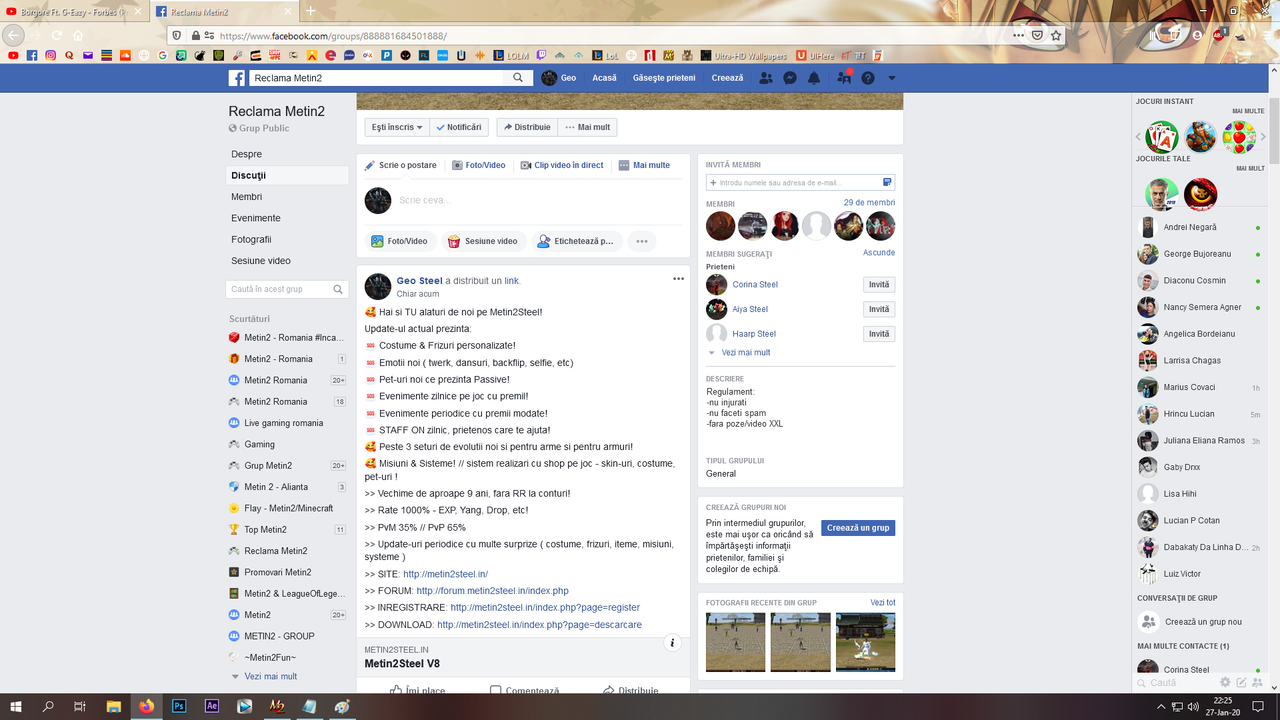Open the account dropdown arrow in the blue bar
The height and width of the screenshot is (720, 1280).
[892, 78]
